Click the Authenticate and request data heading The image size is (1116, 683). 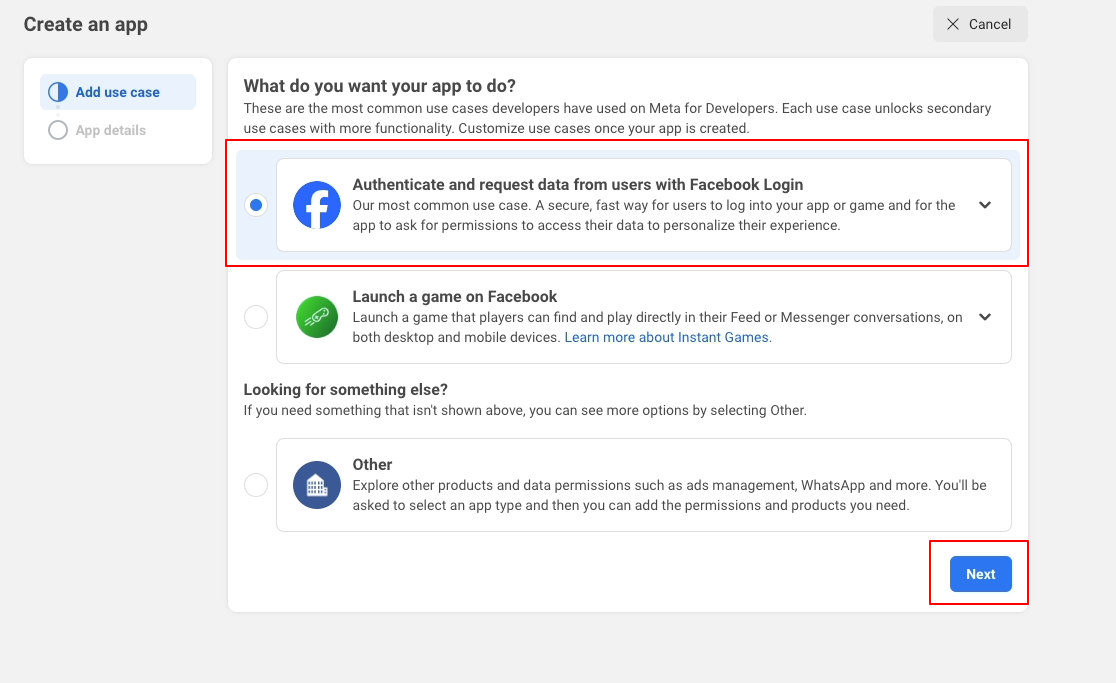coord(578,184)
